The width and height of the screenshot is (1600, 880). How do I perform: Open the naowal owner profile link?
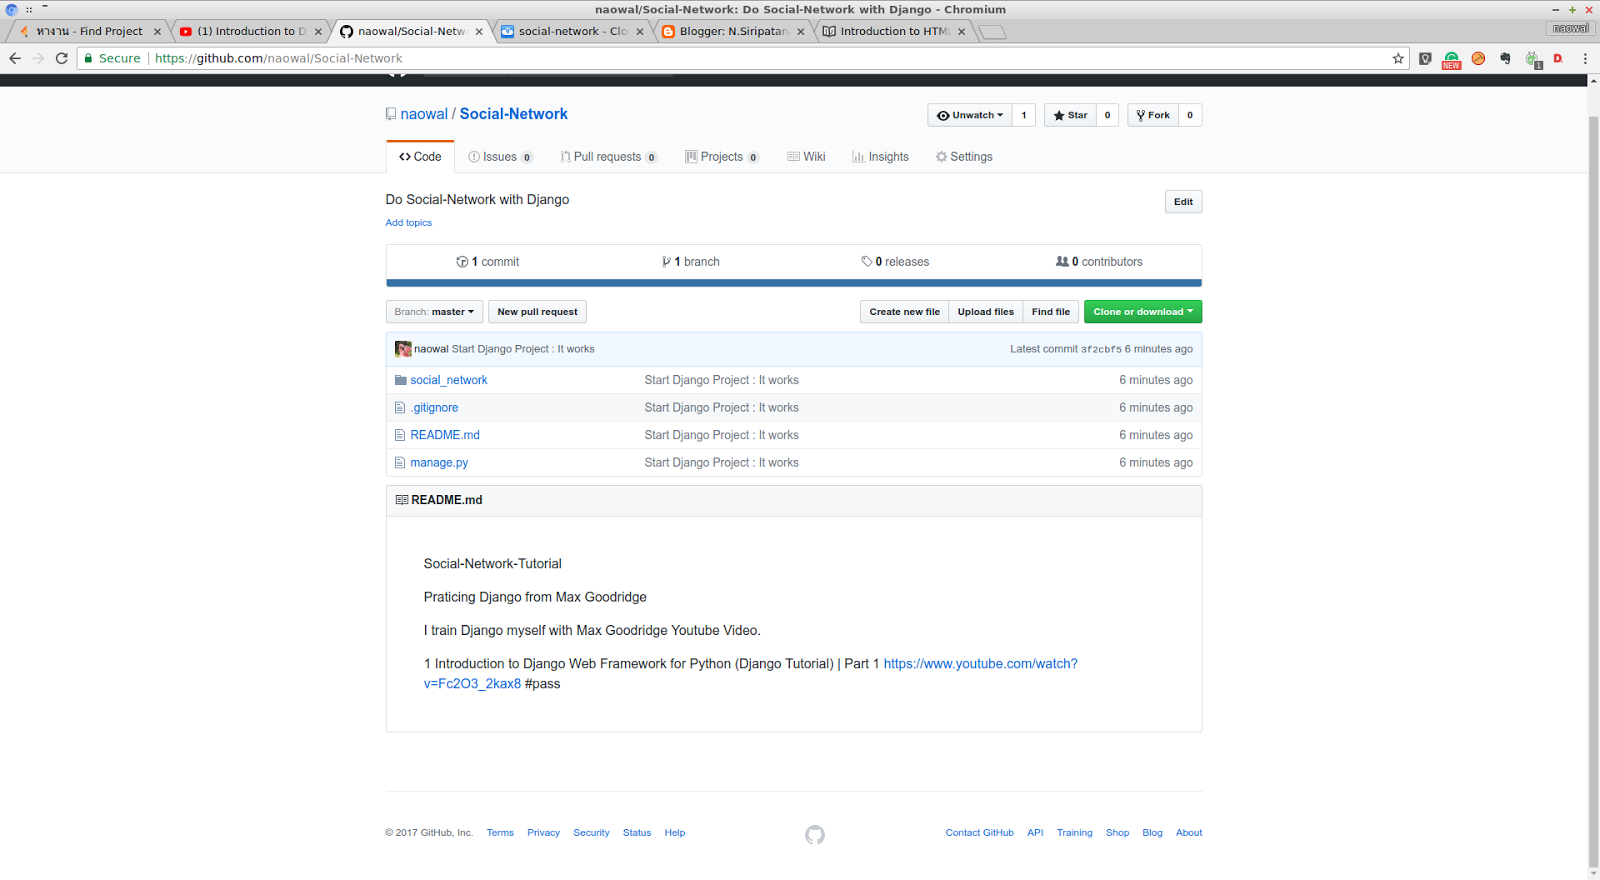[424, 114]
